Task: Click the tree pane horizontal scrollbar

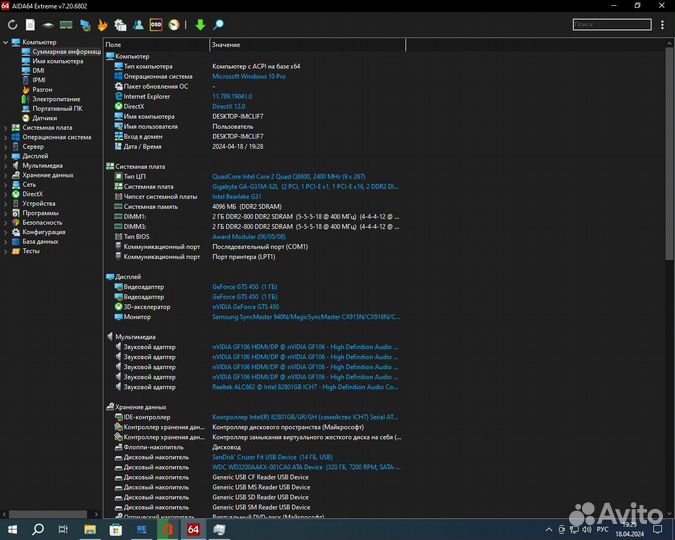Action: click(48, 514)
